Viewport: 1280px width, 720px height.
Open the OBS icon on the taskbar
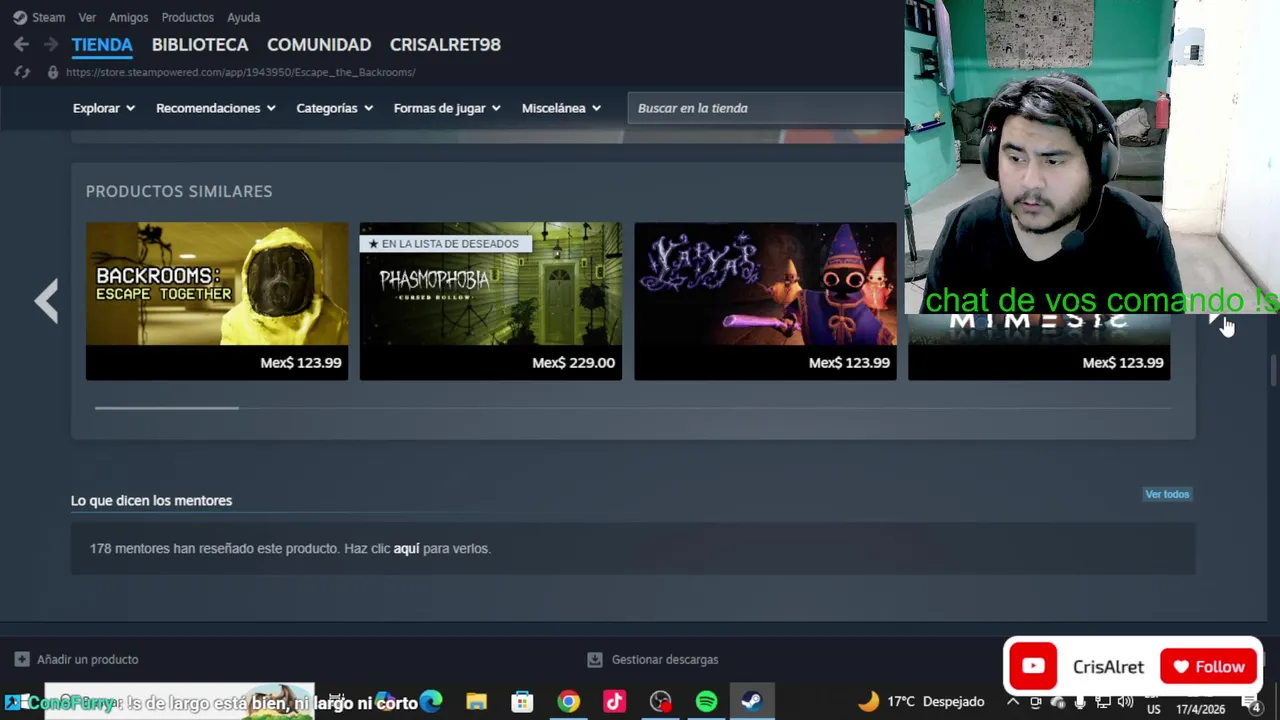tap(660, 702)
